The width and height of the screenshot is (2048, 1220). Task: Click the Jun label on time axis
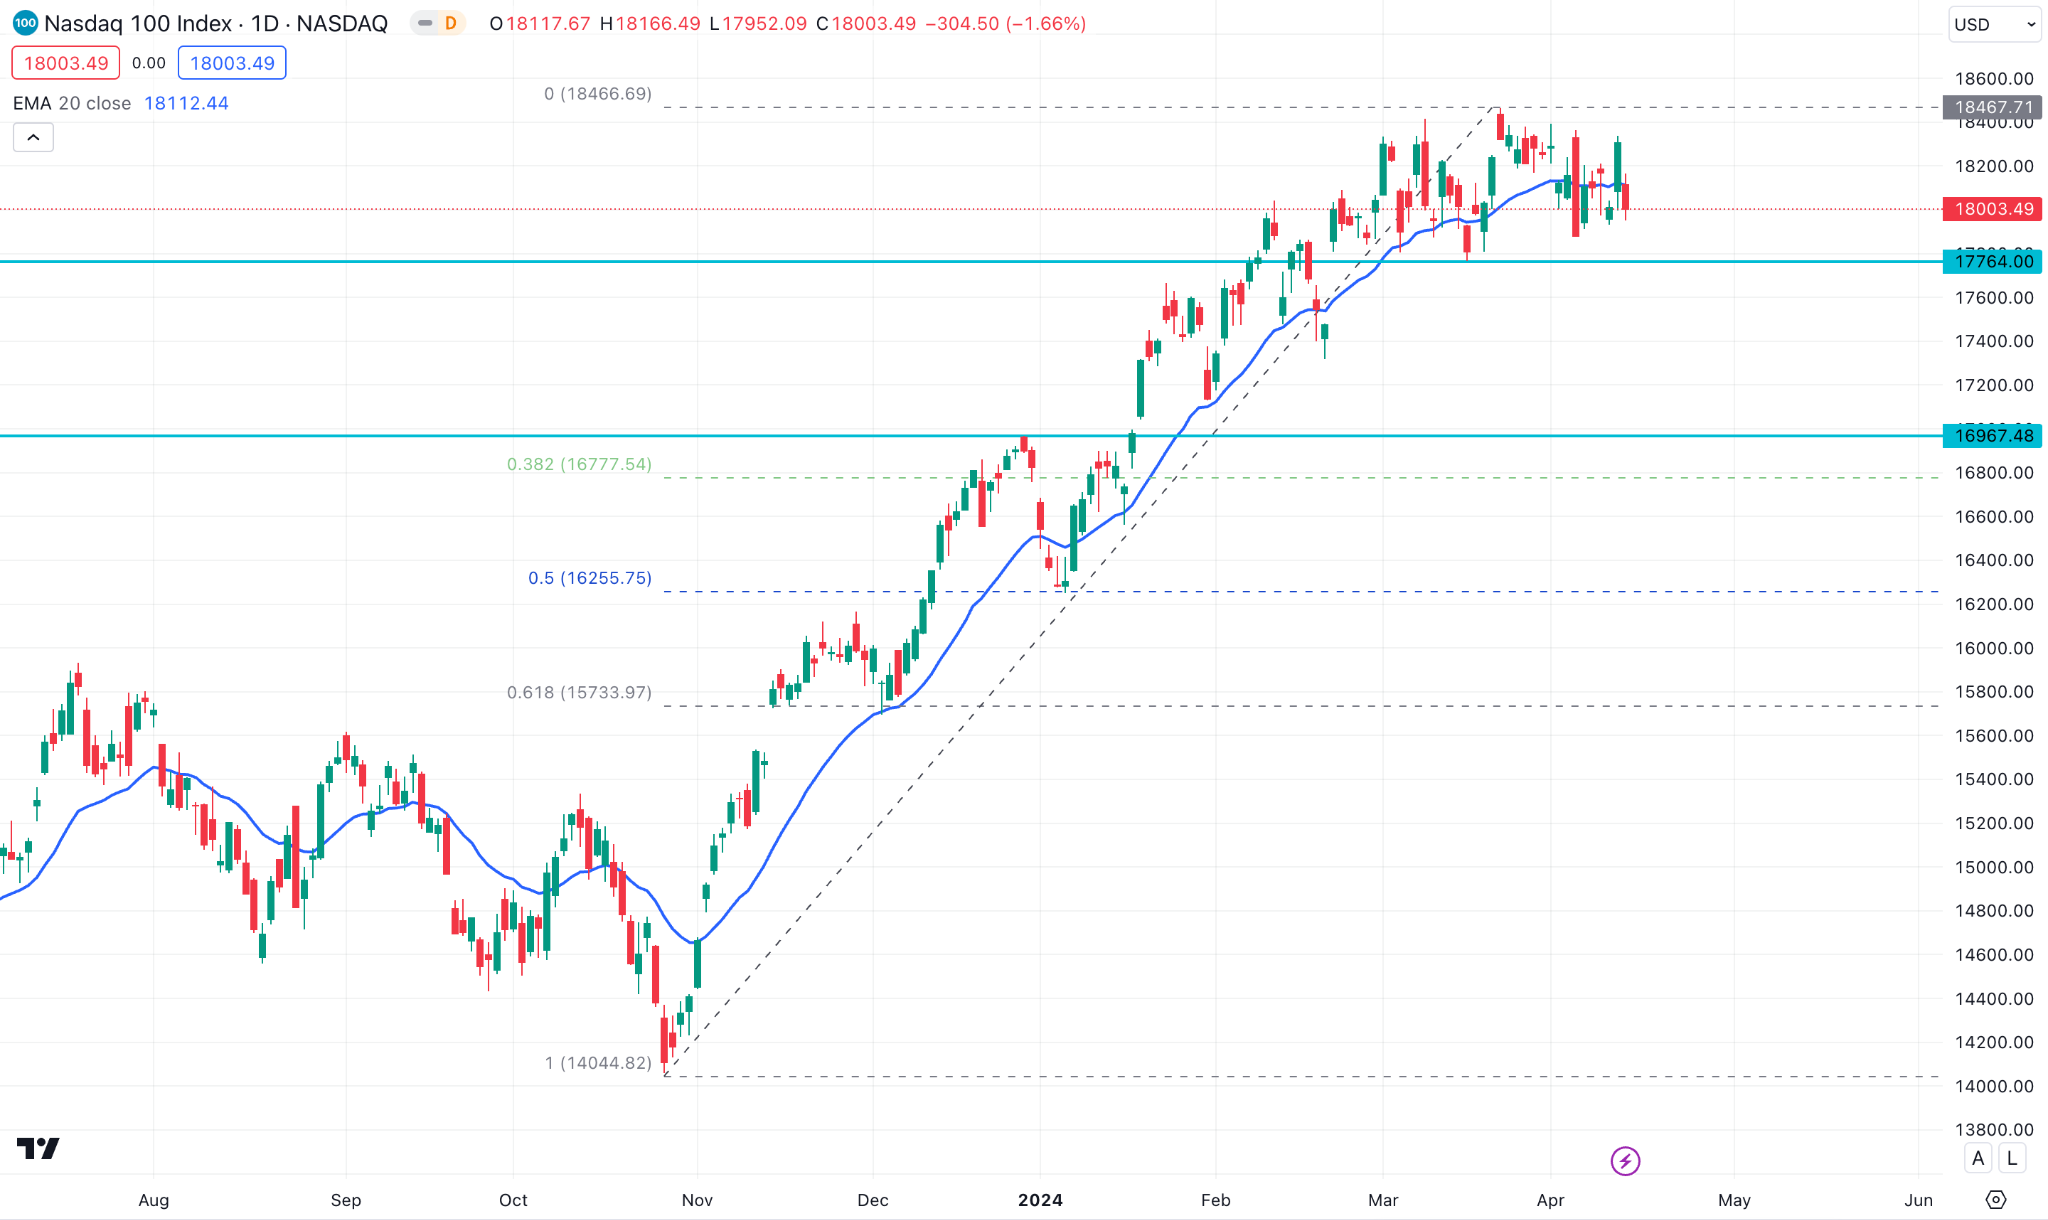point(1918,1200)
